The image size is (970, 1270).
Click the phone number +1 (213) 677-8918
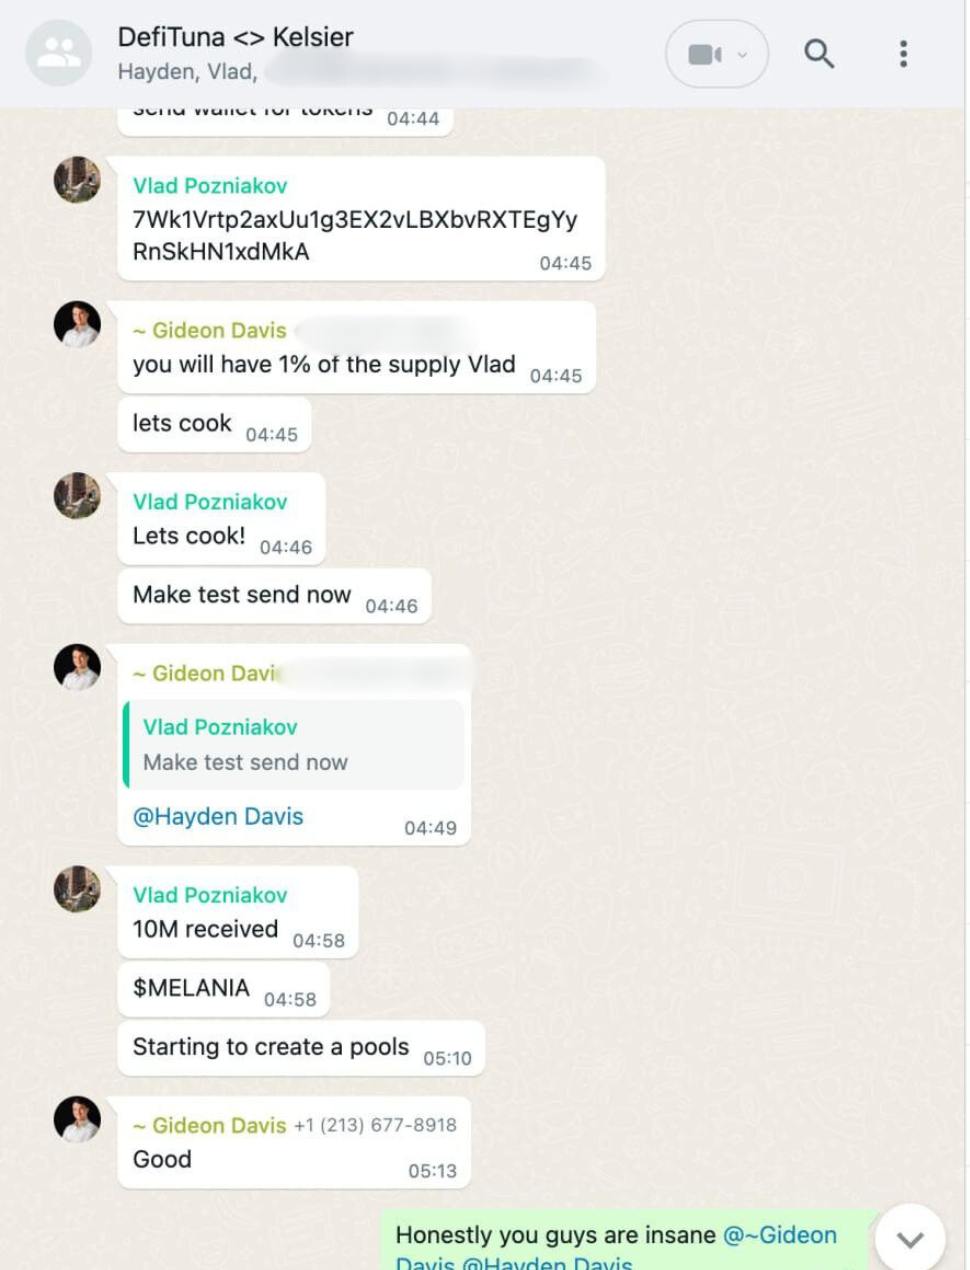pos(375,1125)
